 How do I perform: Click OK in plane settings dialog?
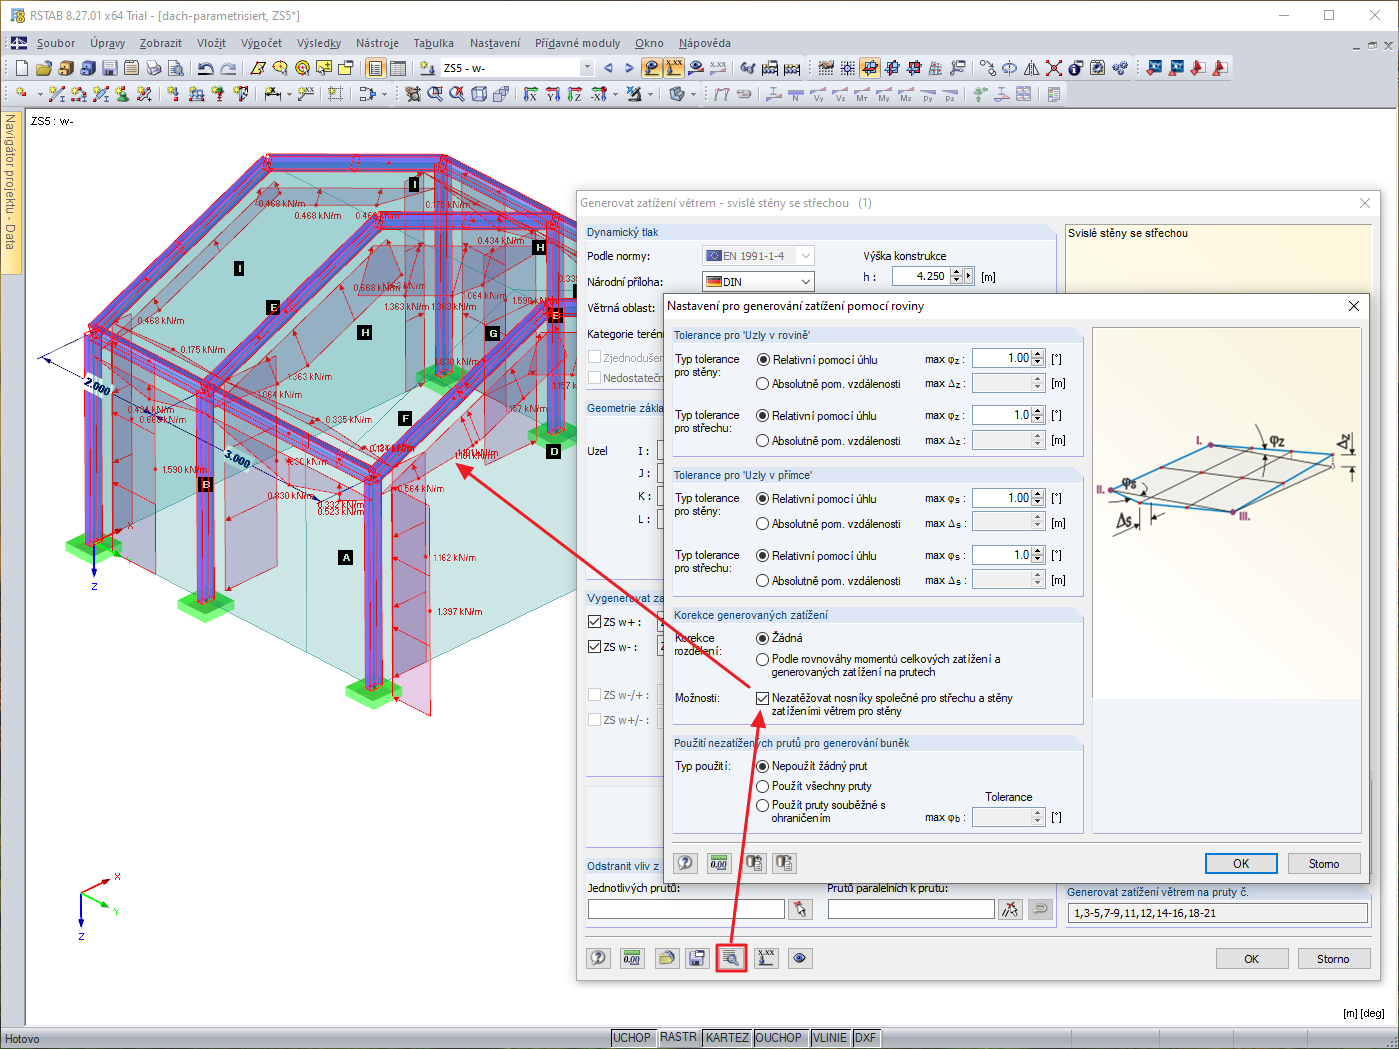click(1241, 863)
